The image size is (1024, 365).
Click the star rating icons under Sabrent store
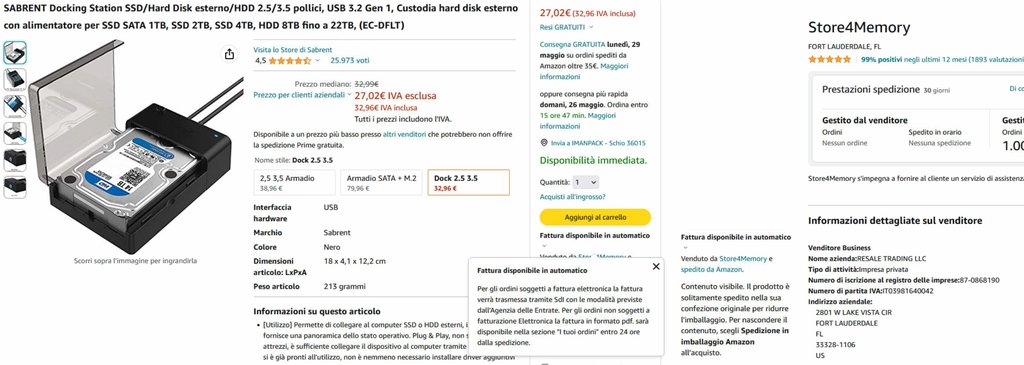pos(290,61)
